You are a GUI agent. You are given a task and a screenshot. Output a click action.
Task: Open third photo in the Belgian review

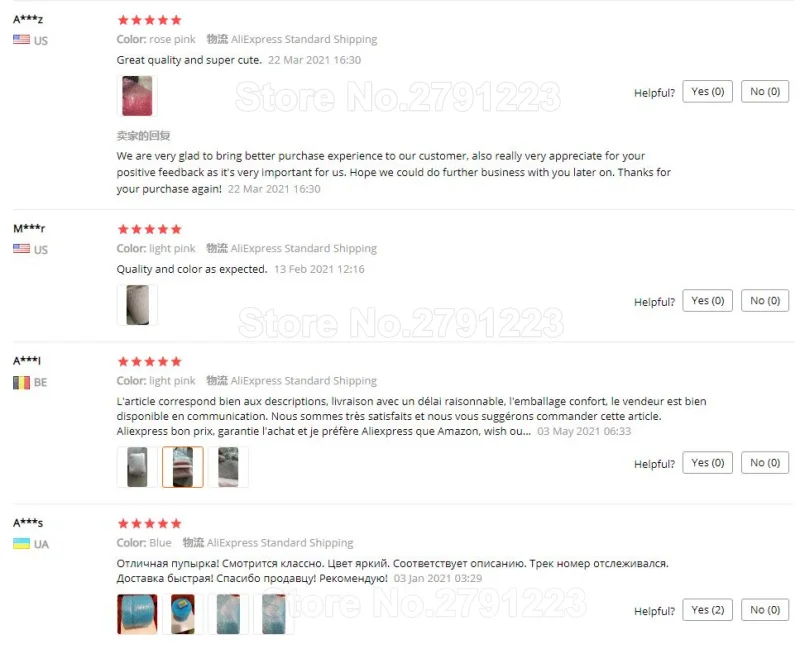(228, 467)
